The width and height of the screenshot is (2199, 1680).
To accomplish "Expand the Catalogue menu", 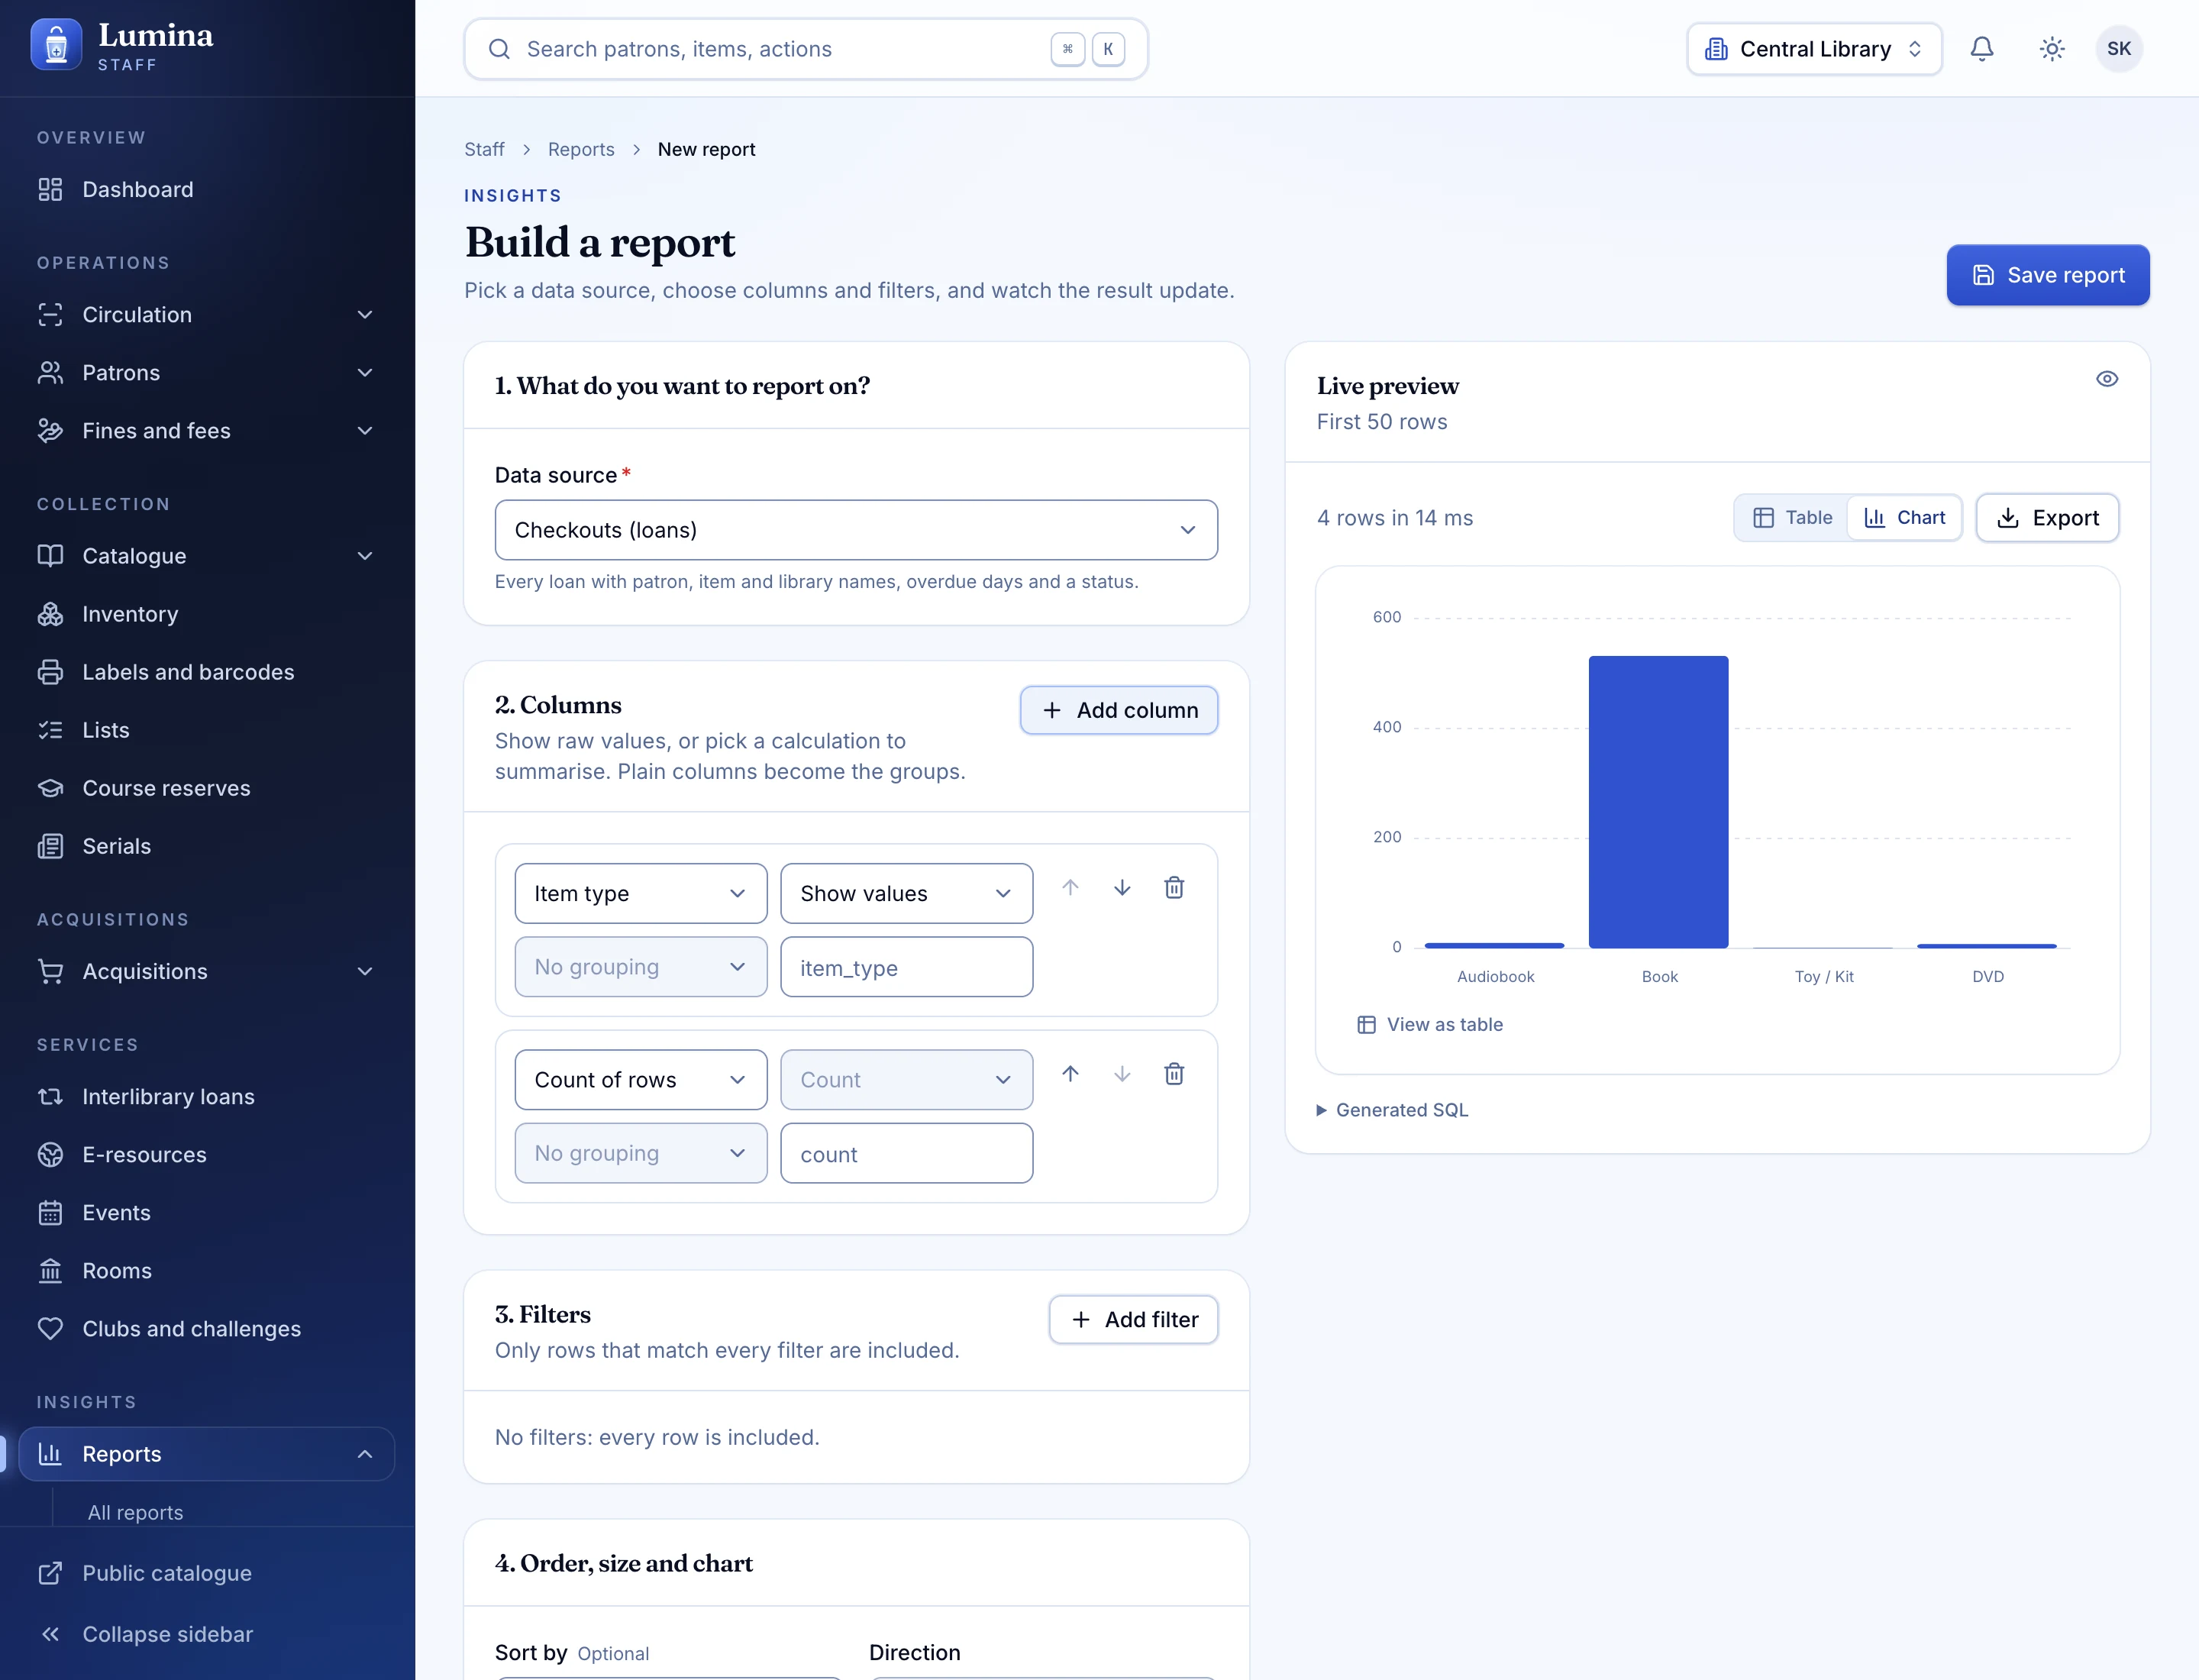I will pyautogui.click(x=207, y=556).
